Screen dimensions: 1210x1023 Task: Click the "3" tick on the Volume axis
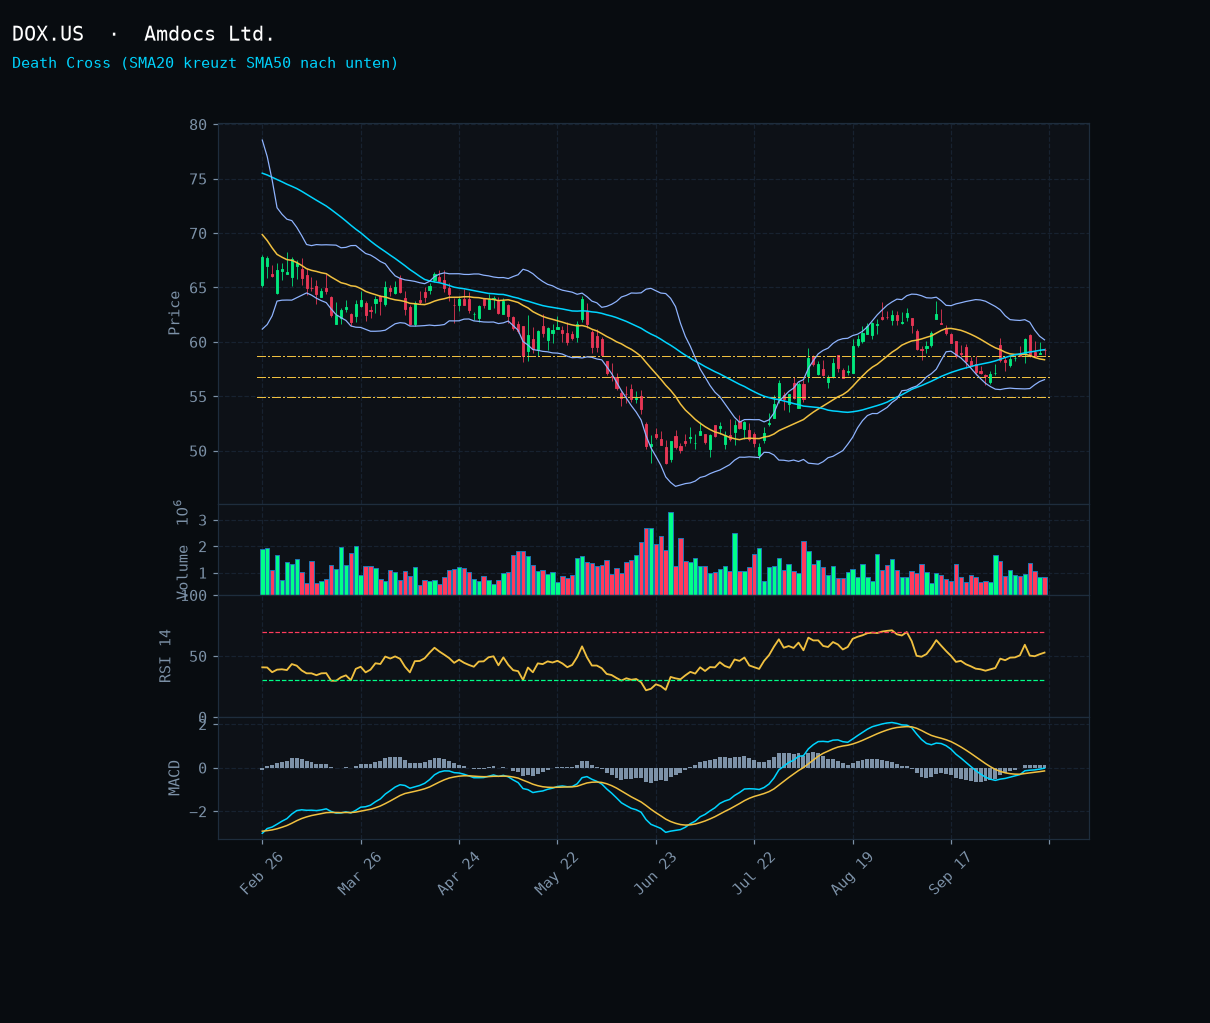(203, 521)
